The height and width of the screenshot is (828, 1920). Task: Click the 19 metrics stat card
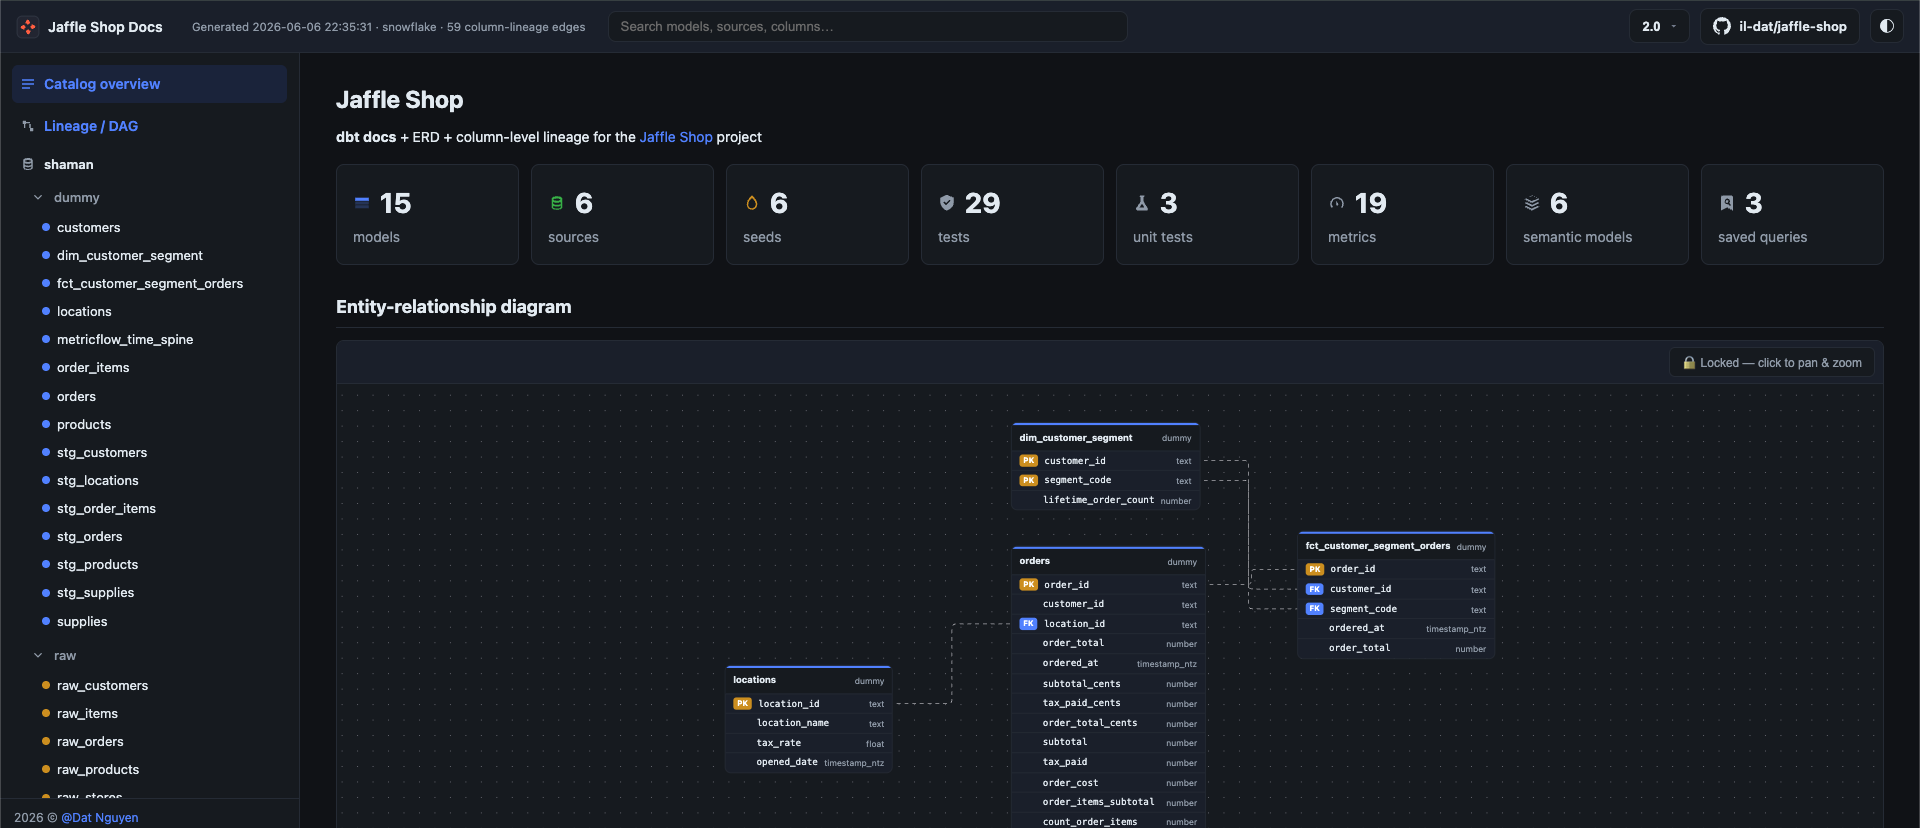(1402, 215)
